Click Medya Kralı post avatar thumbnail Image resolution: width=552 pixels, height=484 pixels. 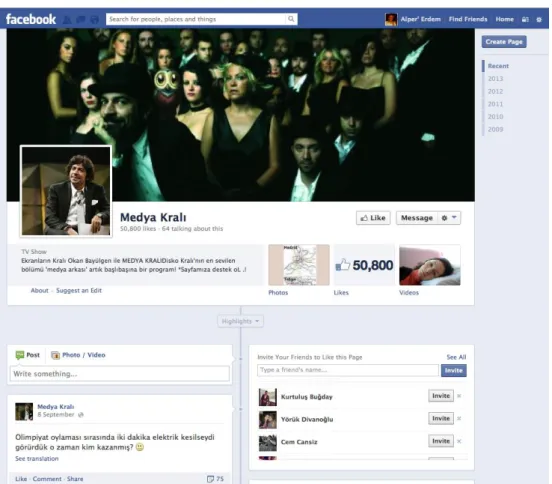pyautogui.click(x=24, y=411)
